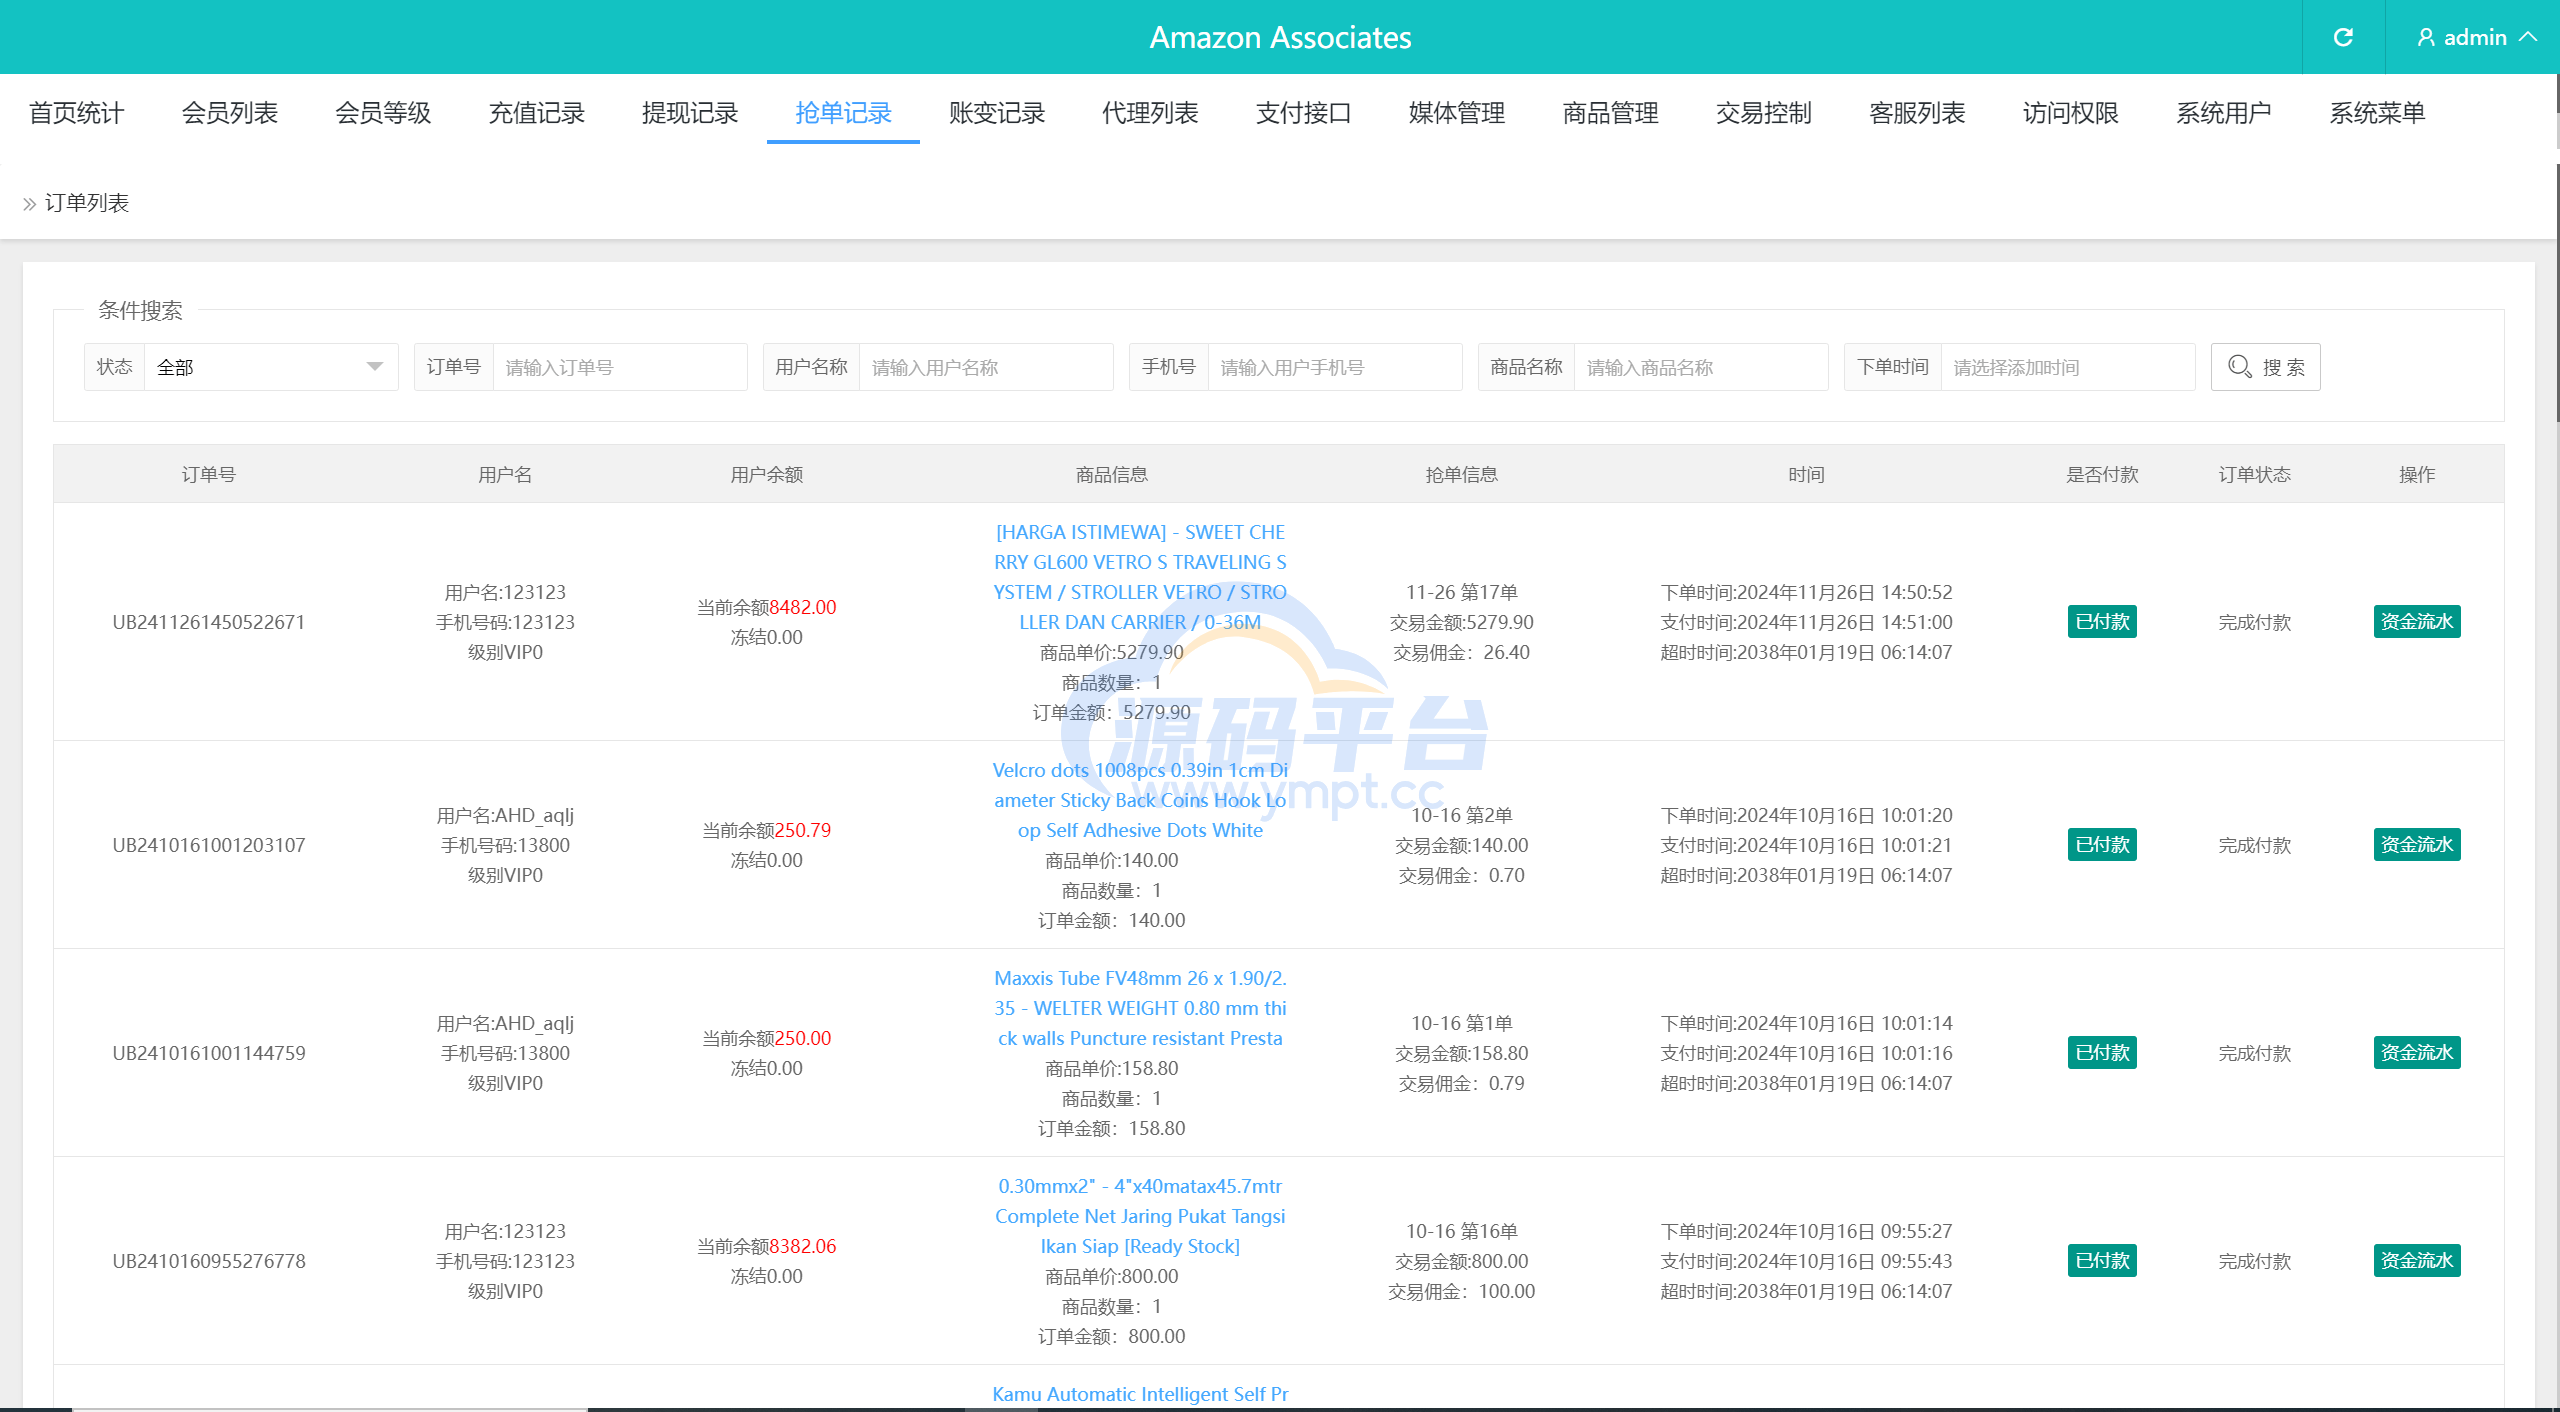Click 资金流水 for order UB2411261450522671

click(x=2417, y=622)
